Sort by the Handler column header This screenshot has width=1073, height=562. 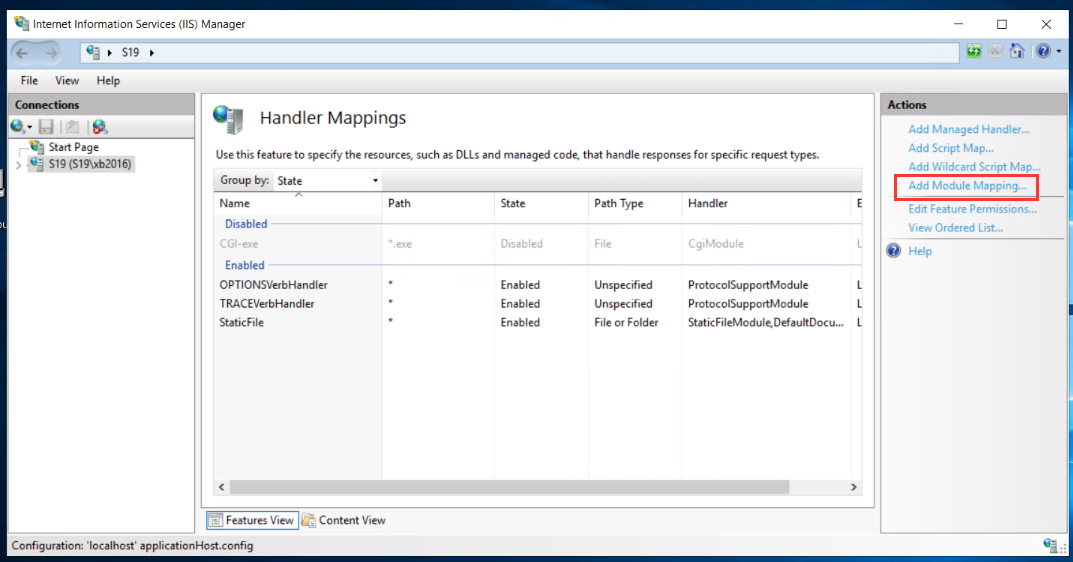(x=766, y=203)
